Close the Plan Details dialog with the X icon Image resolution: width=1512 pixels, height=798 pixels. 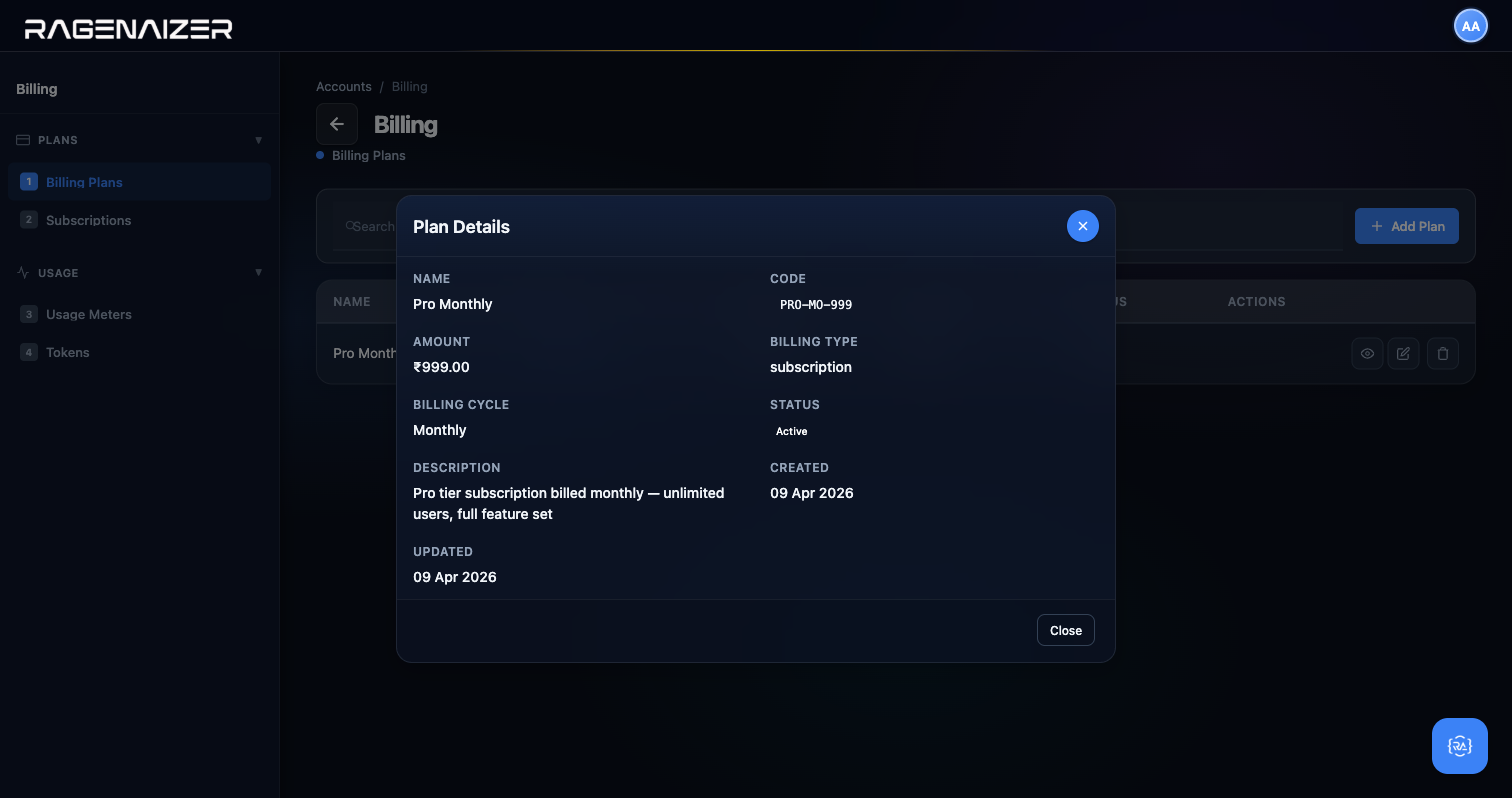click(1083, 226)
